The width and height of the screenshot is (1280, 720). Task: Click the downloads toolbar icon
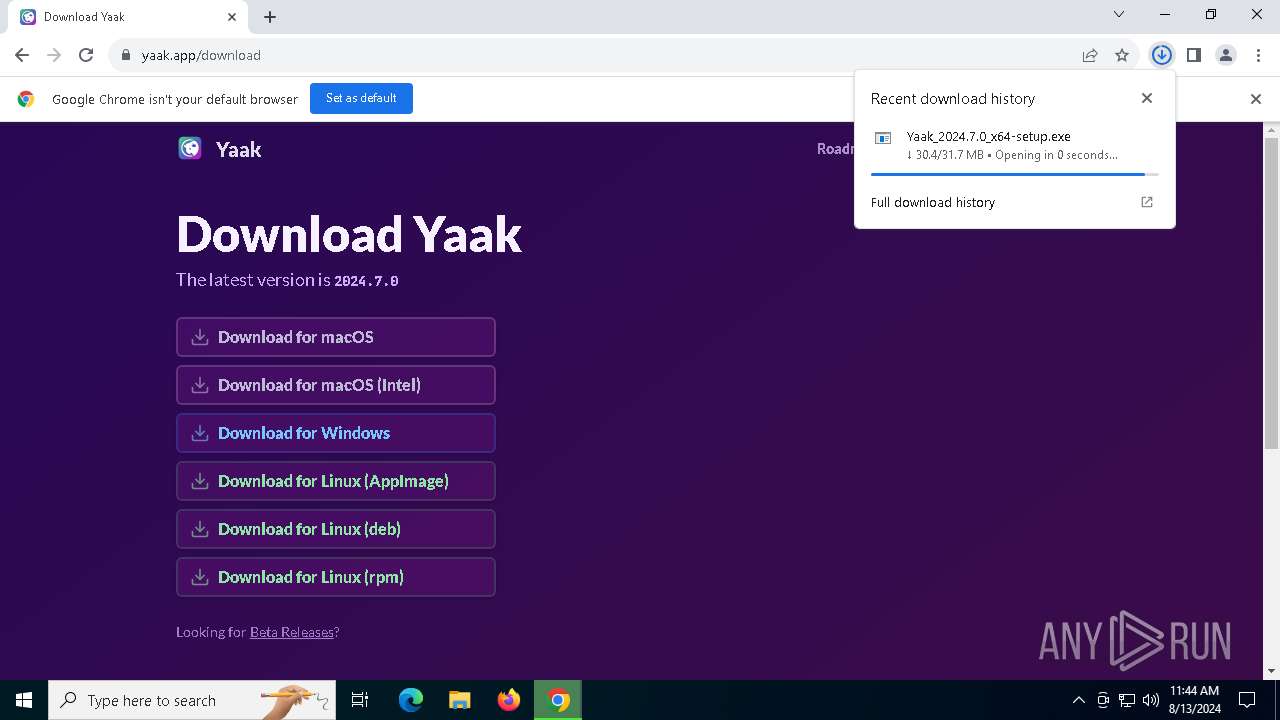pyautogui.click(x=1161, y=55)
